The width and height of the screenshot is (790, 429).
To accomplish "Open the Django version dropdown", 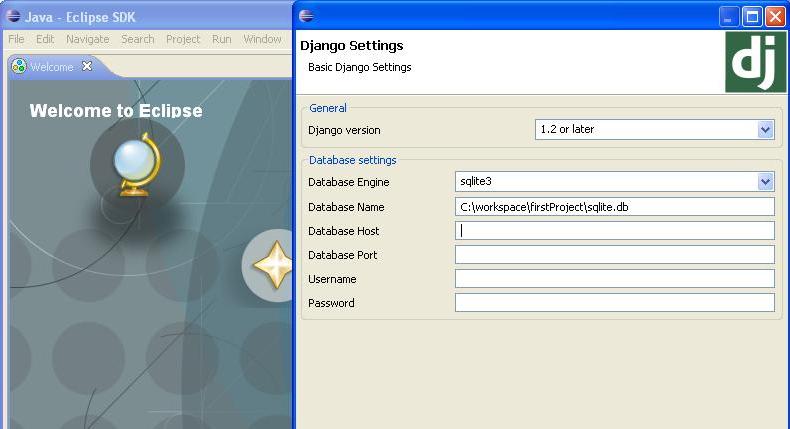I will [x=765, y=130].
